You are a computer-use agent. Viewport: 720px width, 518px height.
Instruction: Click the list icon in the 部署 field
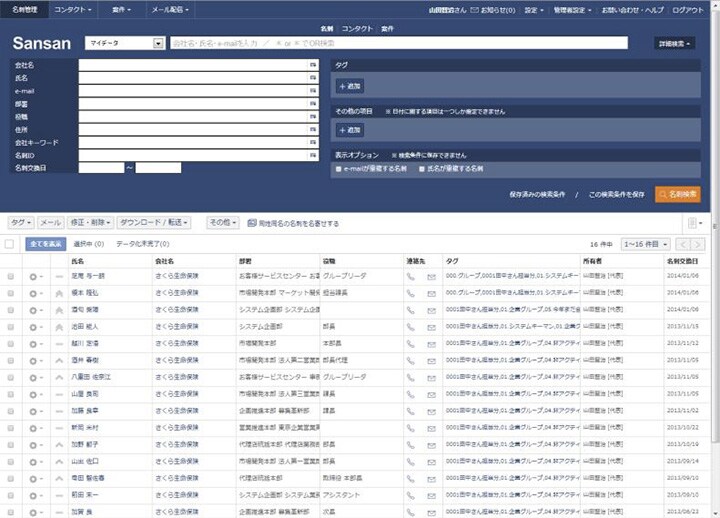tap(313, 104)
